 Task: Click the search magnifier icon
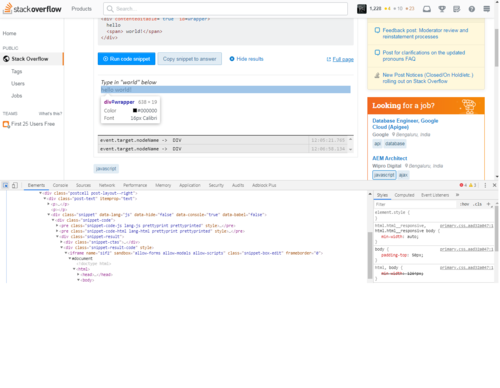click(110, 9)
